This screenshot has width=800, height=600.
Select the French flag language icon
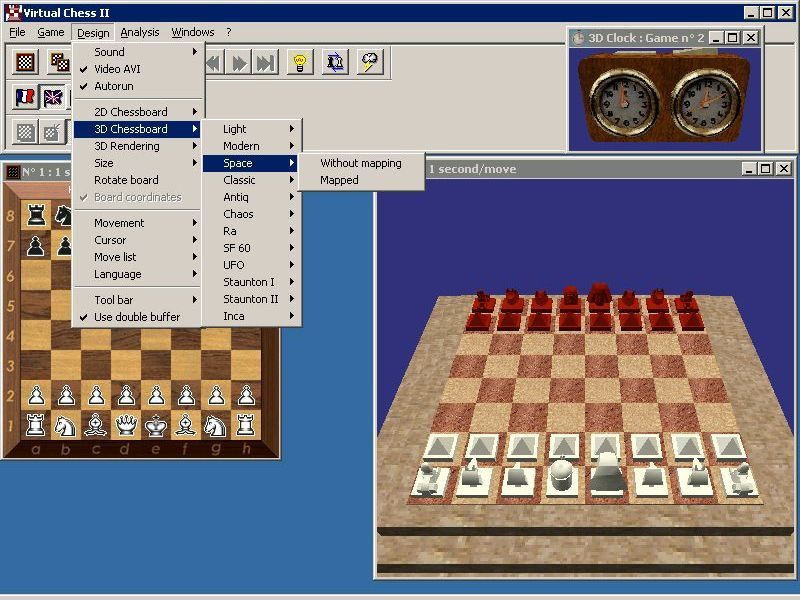click(x=27, y=97)
